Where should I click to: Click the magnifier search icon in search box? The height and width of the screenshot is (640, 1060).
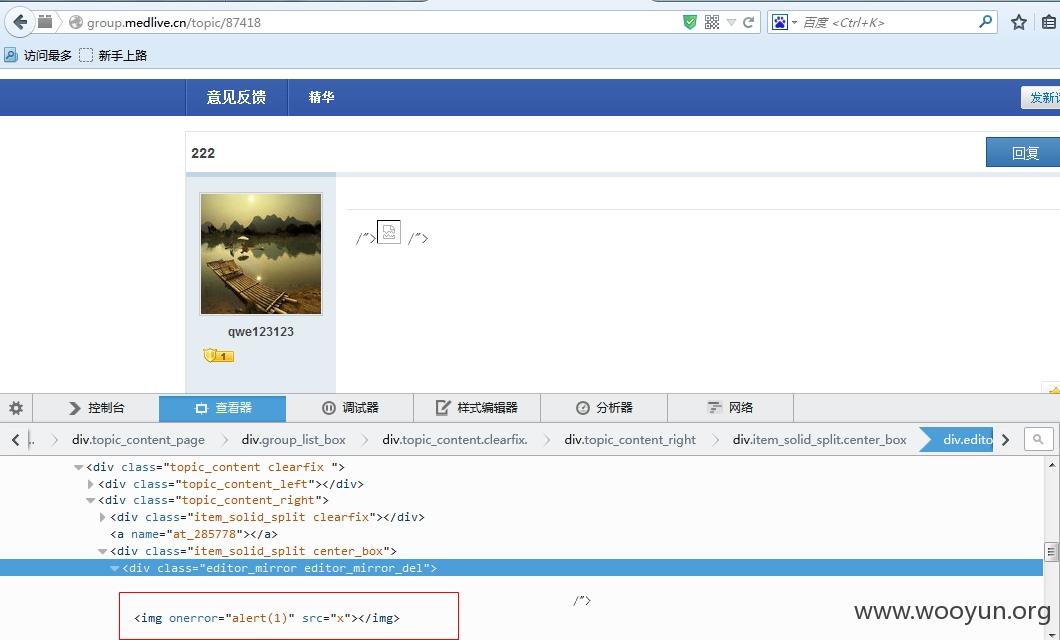[x=985, y=22]
